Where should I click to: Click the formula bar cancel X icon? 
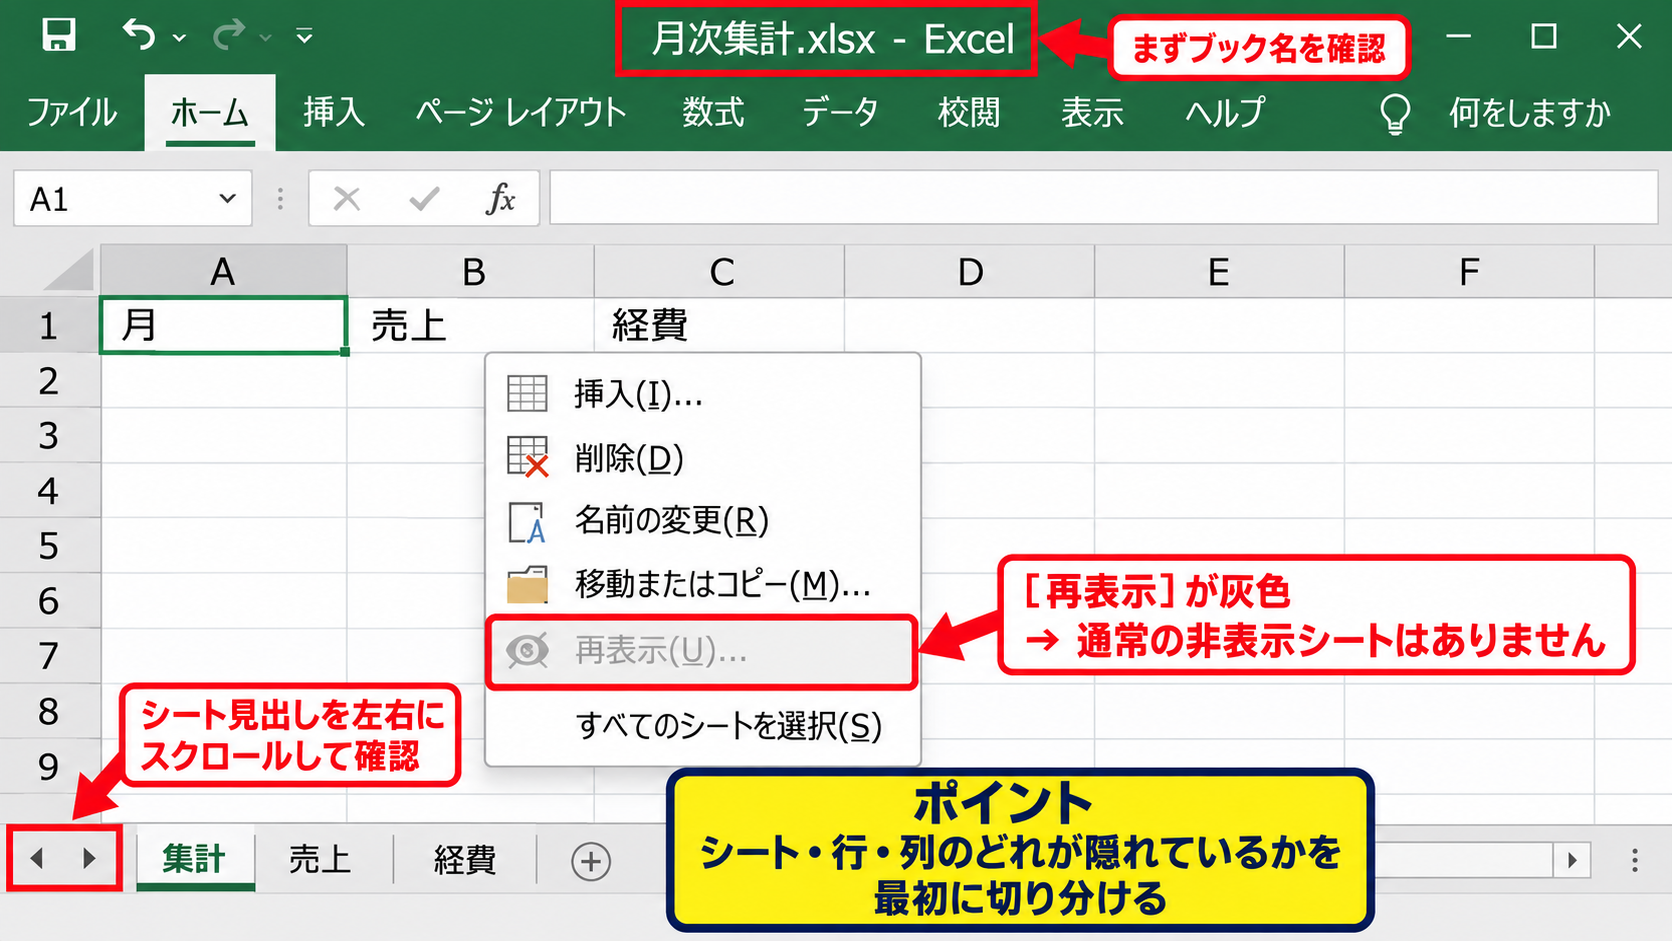tap(347, 199)
